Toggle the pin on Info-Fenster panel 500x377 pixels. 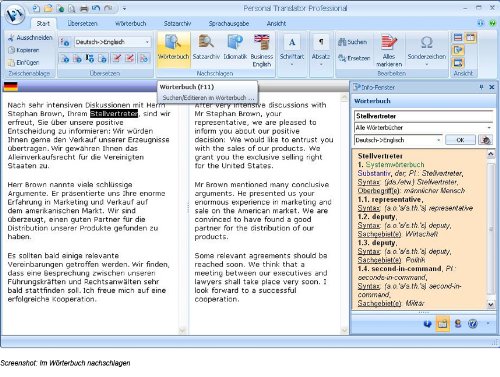[x=481, y=87]
